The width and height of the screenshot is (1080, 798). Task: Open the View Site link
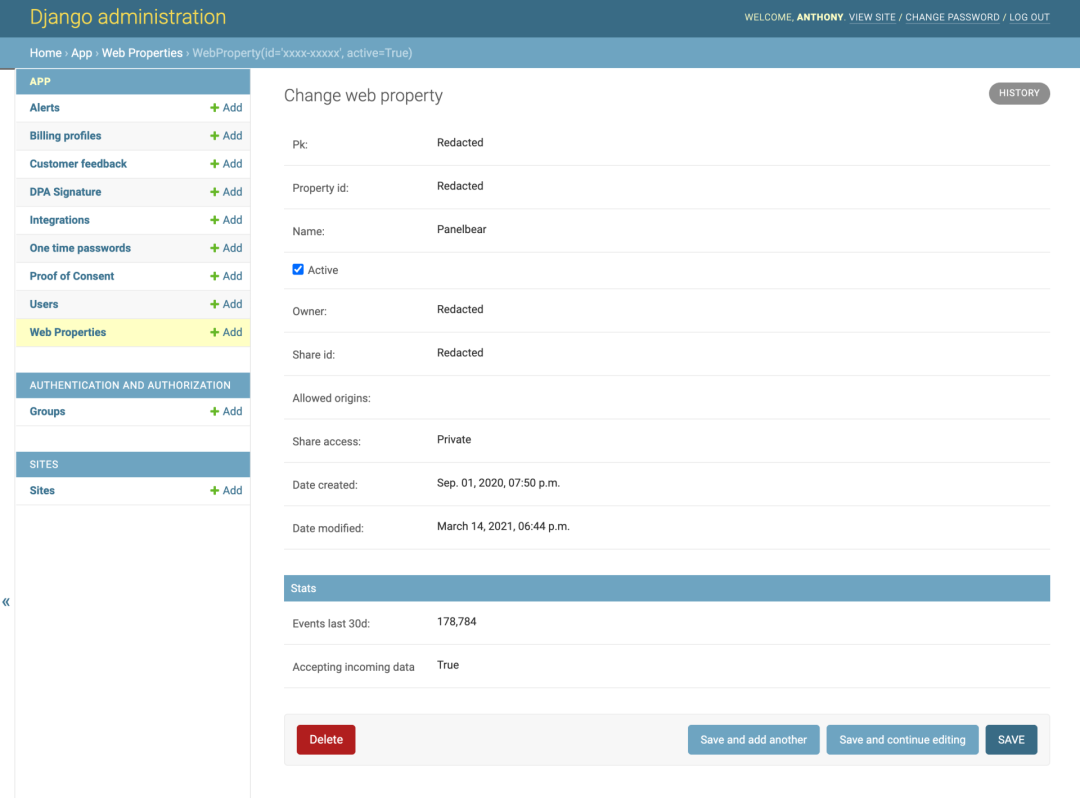point(872,17)
